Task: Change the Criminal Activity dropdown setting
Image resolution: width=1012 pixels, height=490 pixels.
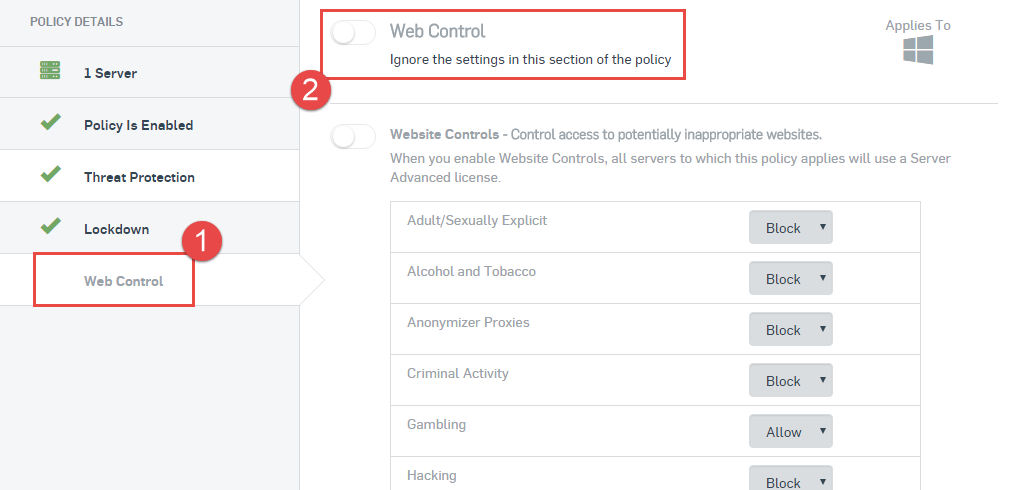Action: pyautogui.click(x=791, y=380)
